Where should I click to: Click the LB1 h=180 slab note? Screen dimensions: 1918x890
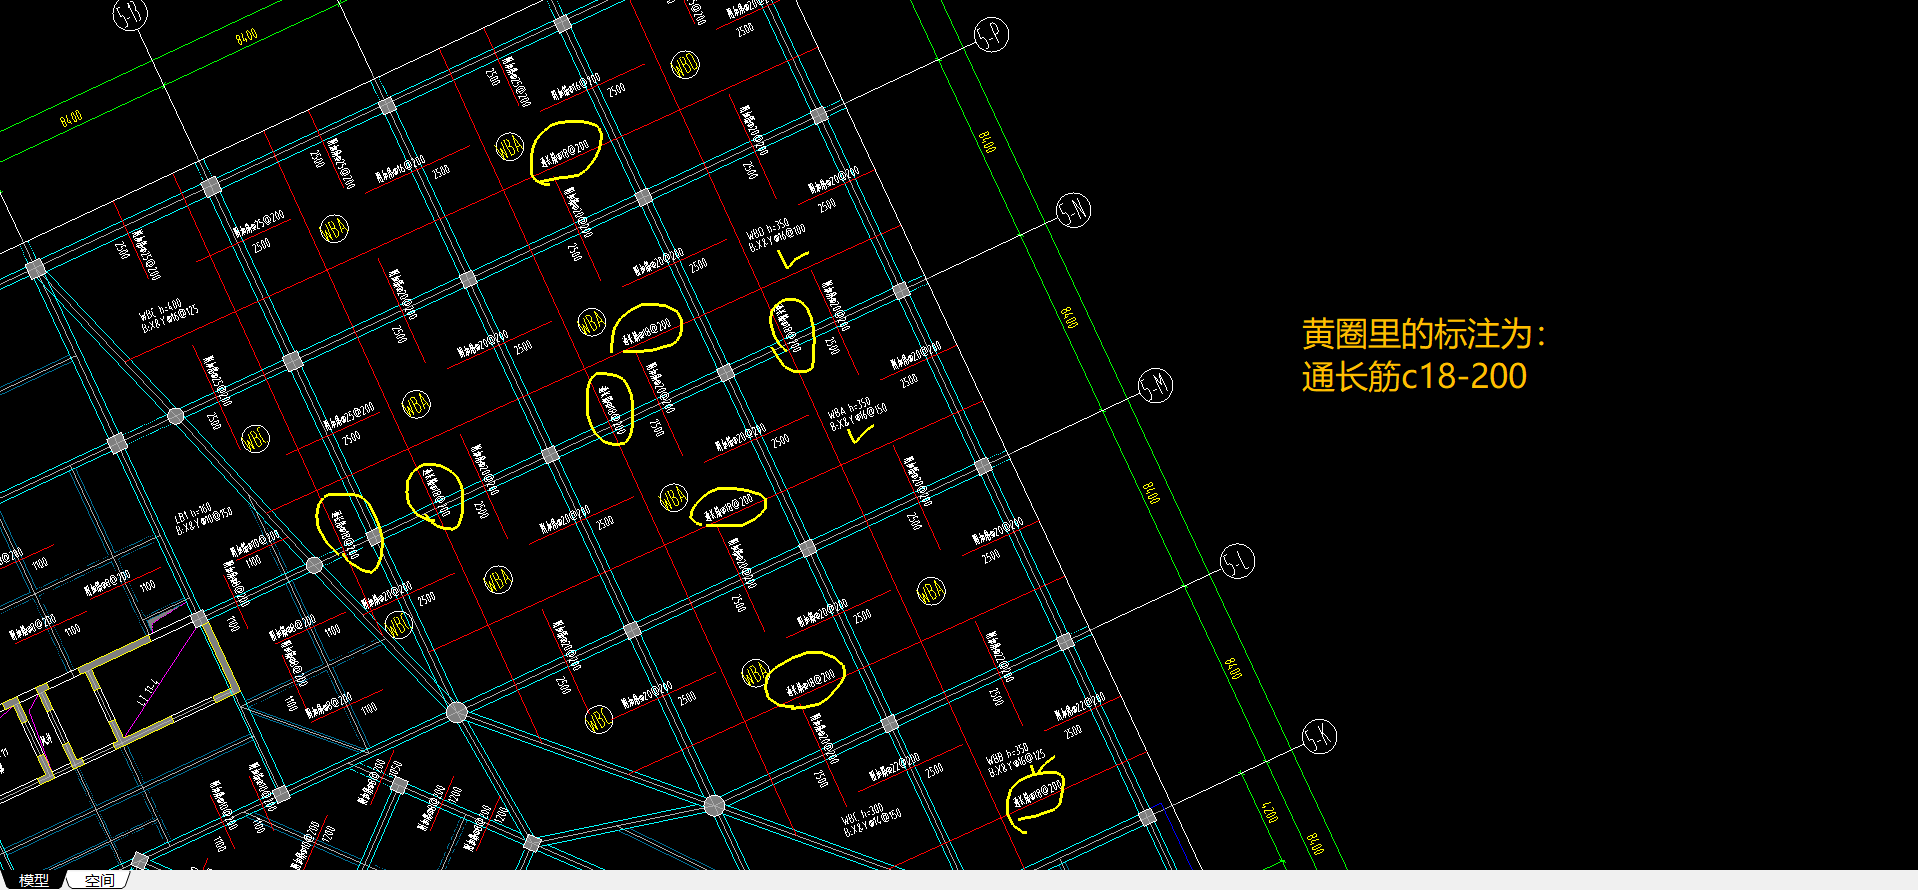(x=203, y=517)
